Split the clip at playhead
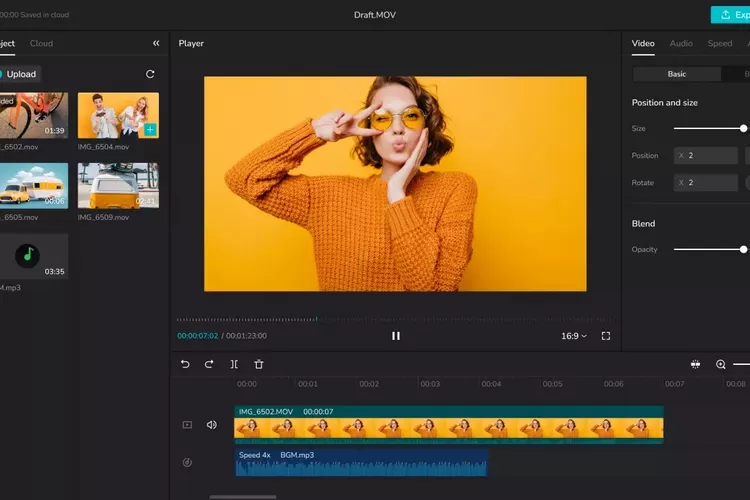Image resolution: width=750 pixels, height=500 pixels. [x=234, y=364]
